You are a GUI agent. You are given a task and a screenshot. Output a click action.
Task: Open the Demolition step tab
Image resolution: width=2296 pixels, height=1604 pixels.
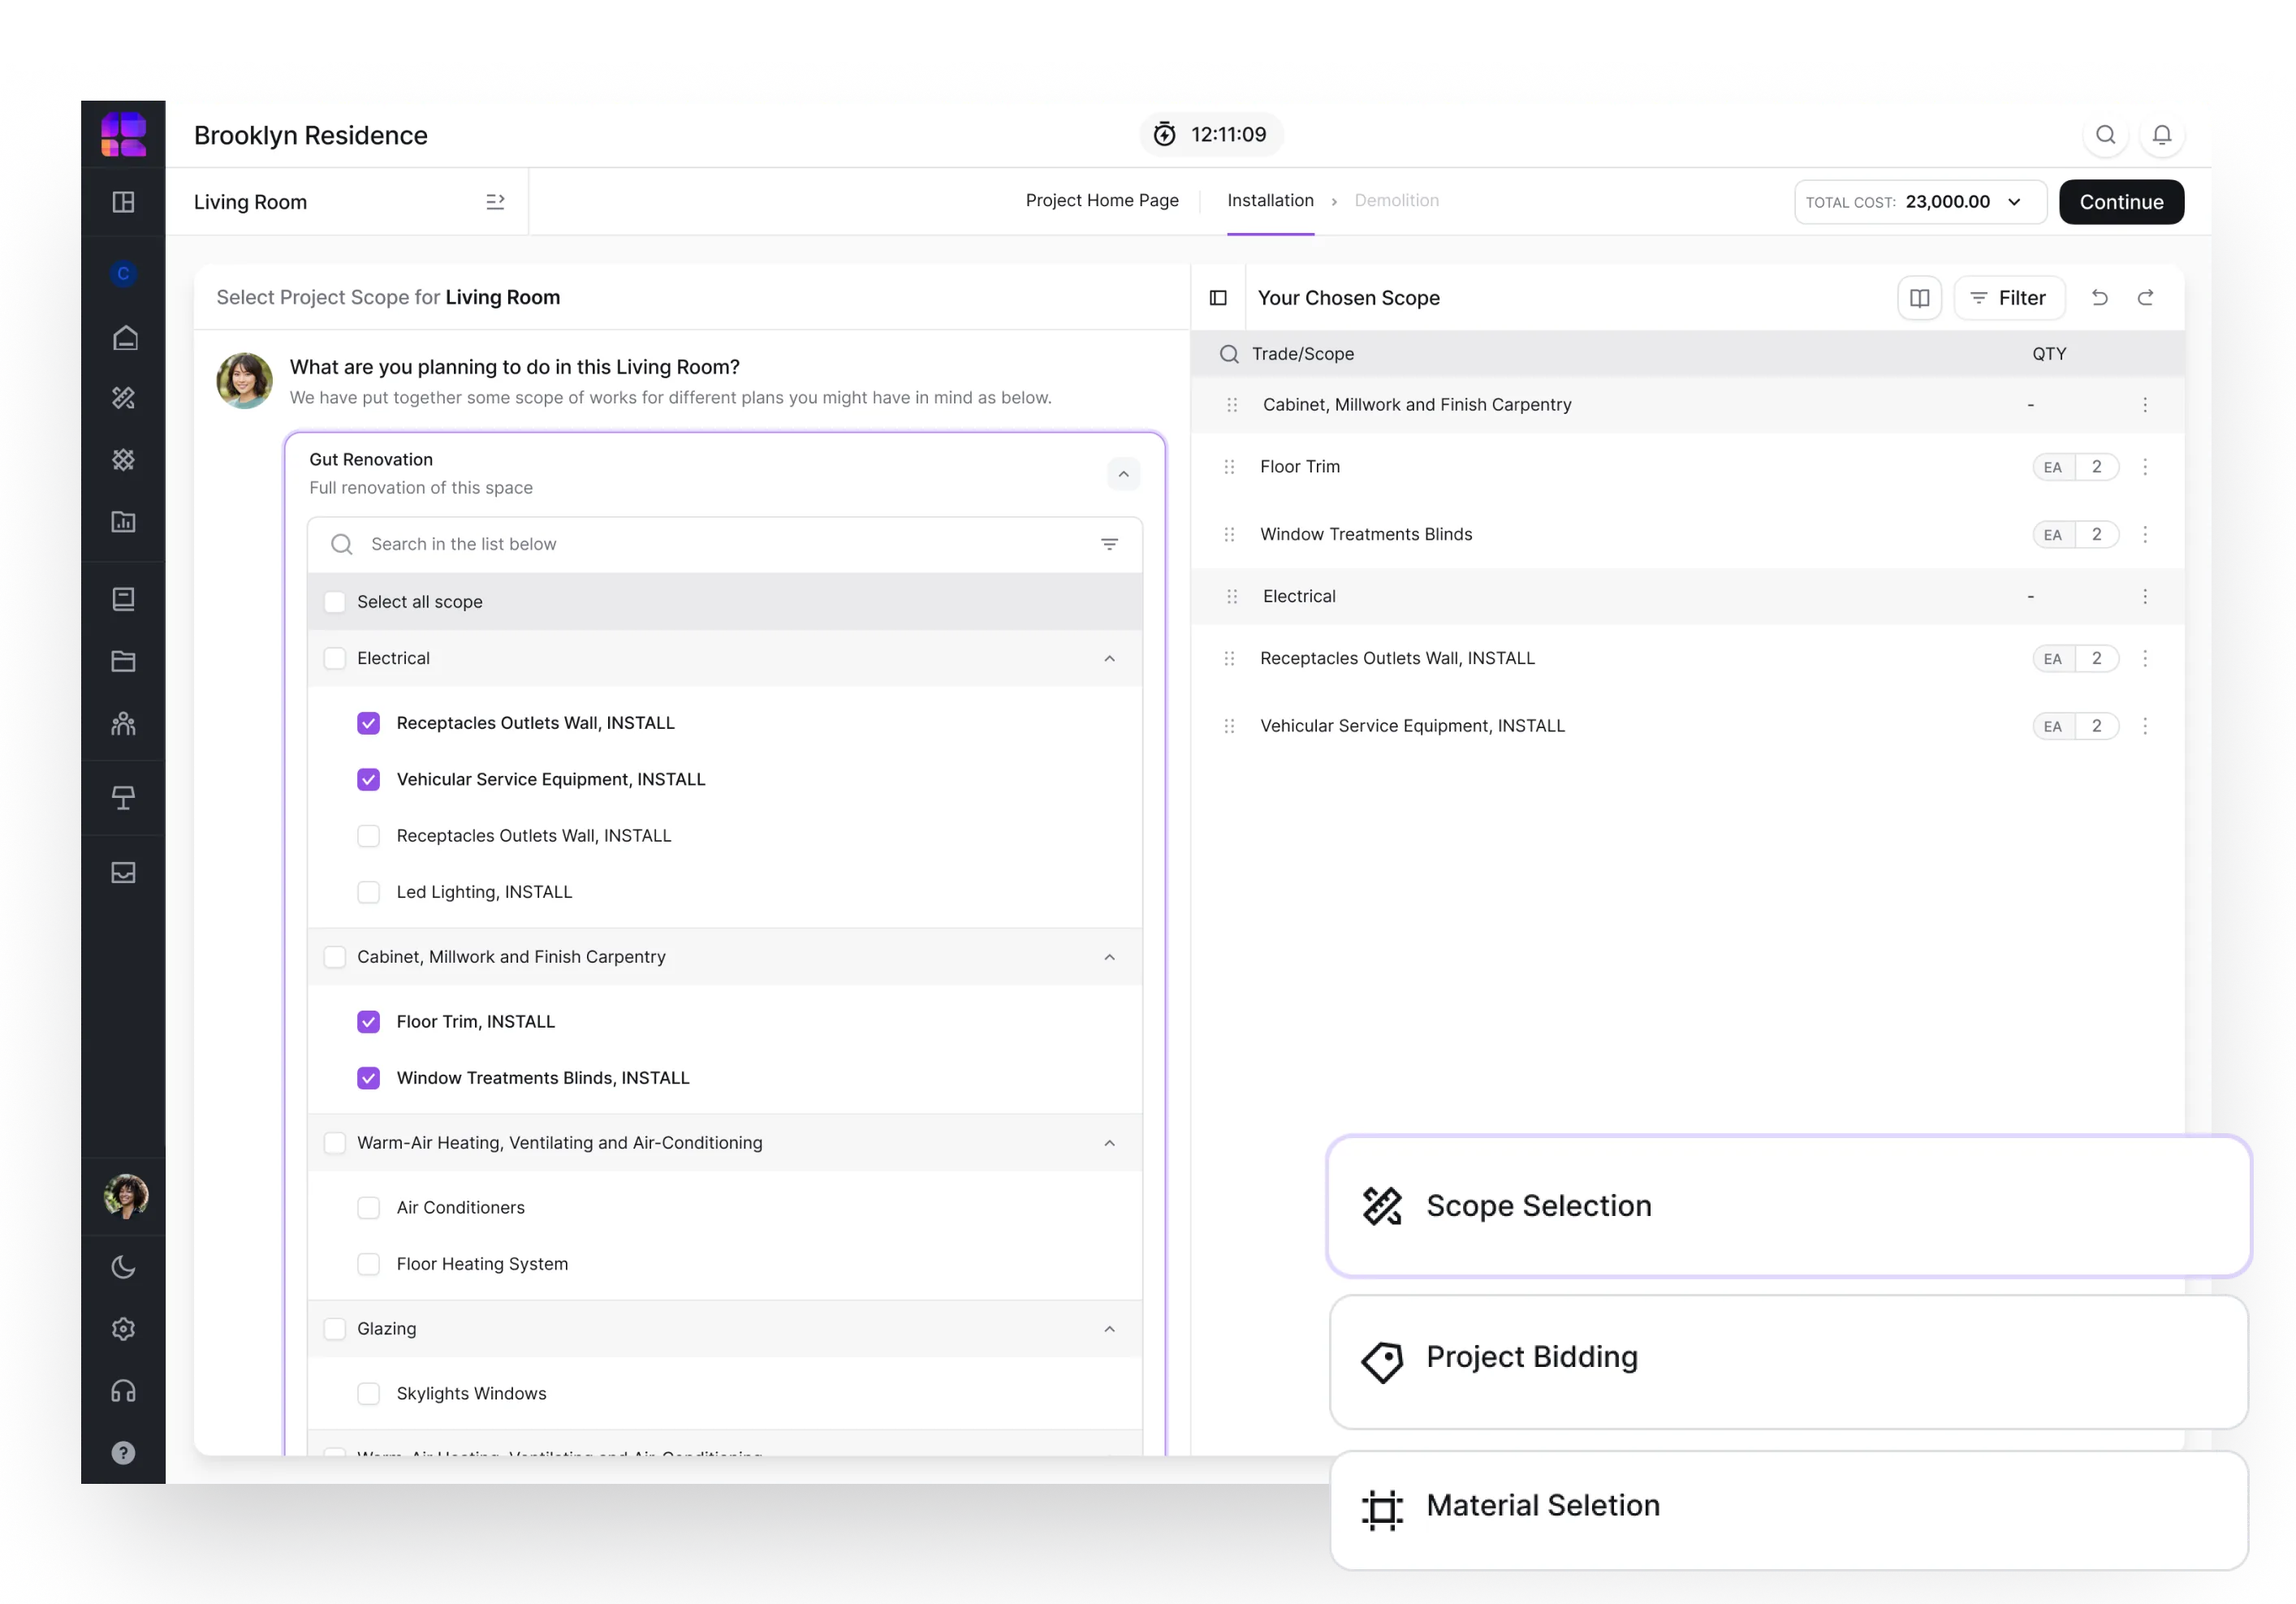click(1396, 201)
